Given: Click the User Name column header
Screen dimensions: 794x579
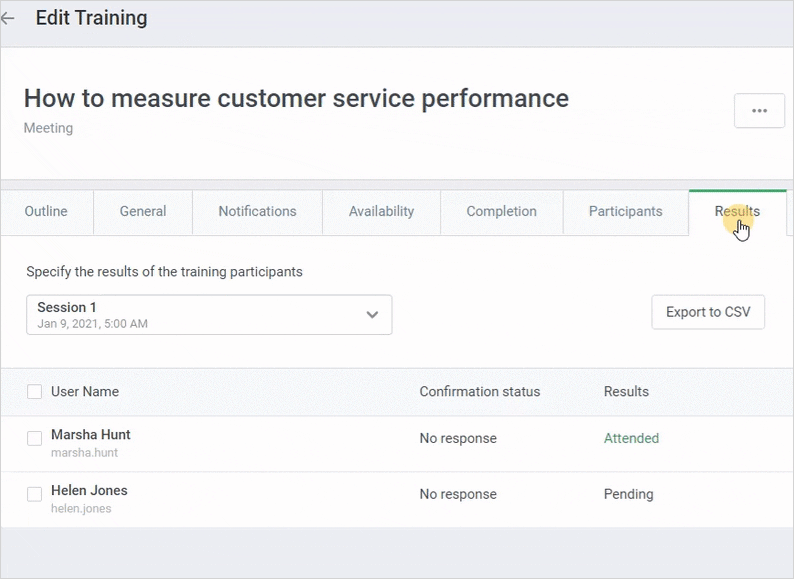Looking at the screenshot, I should coord(85,392).
